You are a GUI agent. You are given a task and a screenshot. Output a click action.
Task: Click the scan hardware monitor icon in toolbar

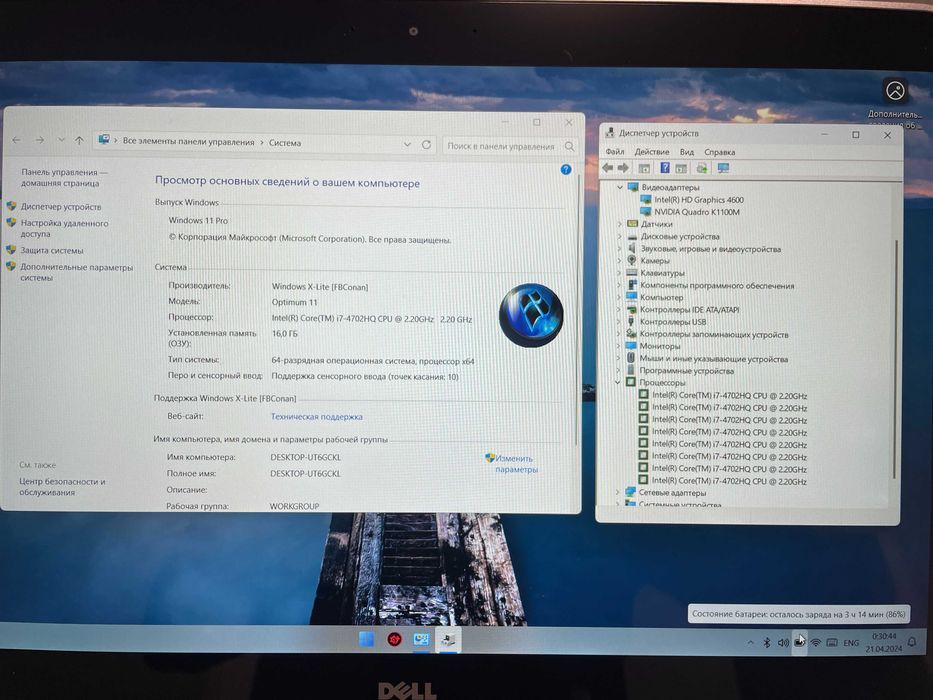[723, 168]
